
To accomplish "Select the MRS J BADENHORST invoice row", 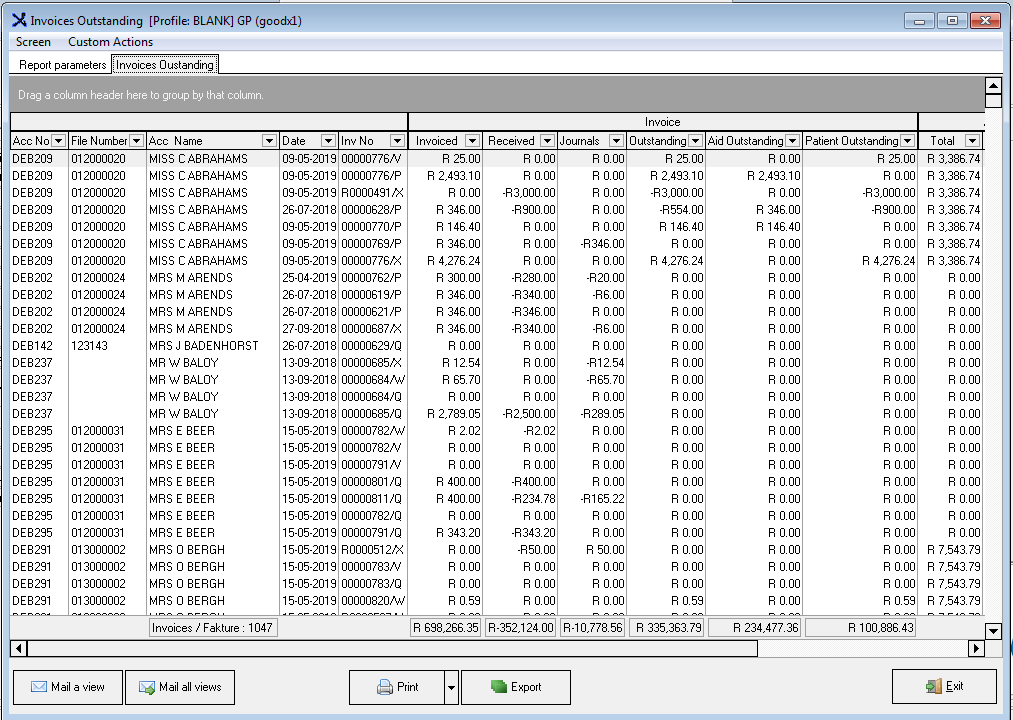I will (x=203, y=346).
